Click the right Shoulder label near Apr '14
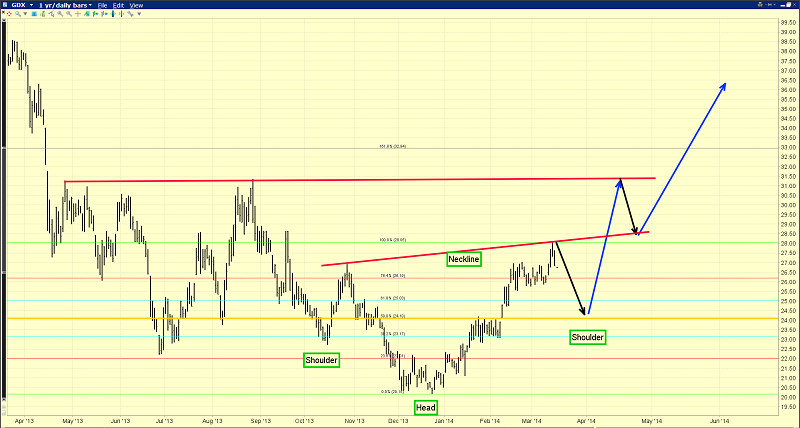This screenshot has width=800, height=428. 587,337
